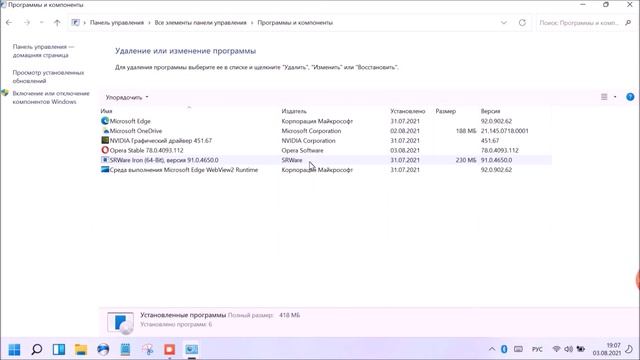Select NVIDIA Графический драйвер 451.67 entry
The height and width of the screenshot is (360, 640).
point(161,140)
